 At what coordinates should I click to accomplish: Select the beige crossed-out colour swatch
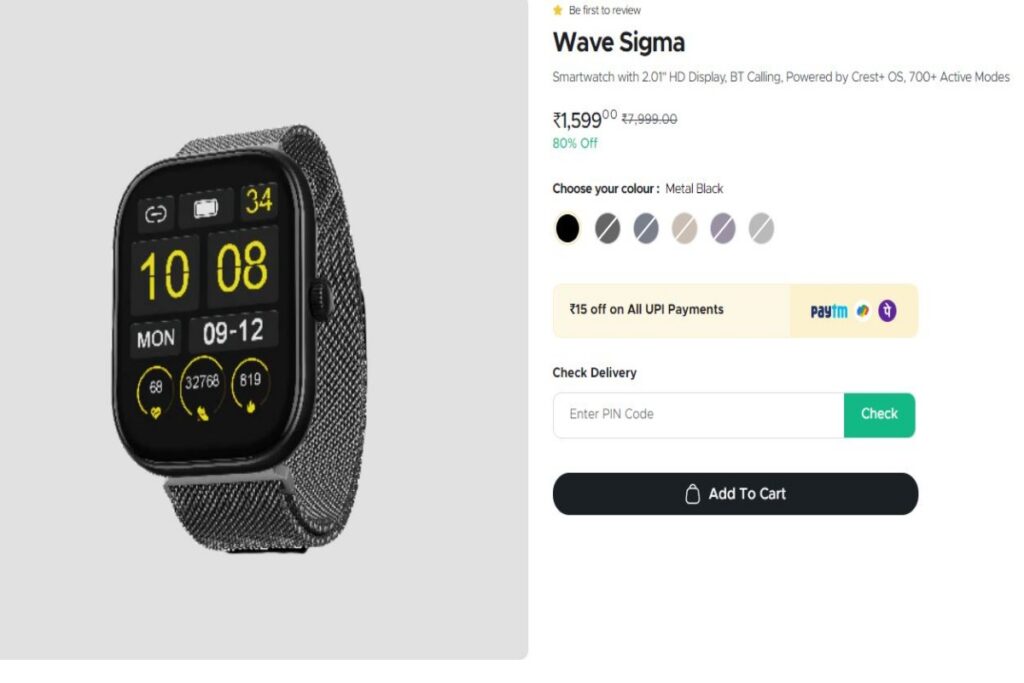(684, 229)
